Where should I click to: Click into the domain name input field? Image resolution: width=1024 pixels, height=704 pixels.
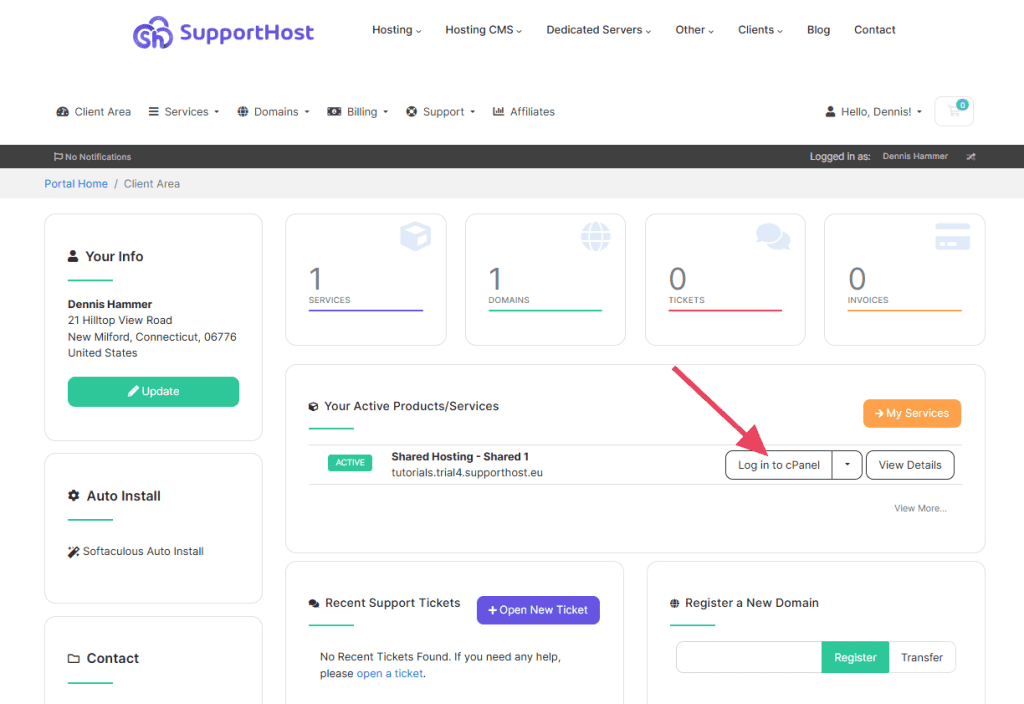click(x=749, y=658)
